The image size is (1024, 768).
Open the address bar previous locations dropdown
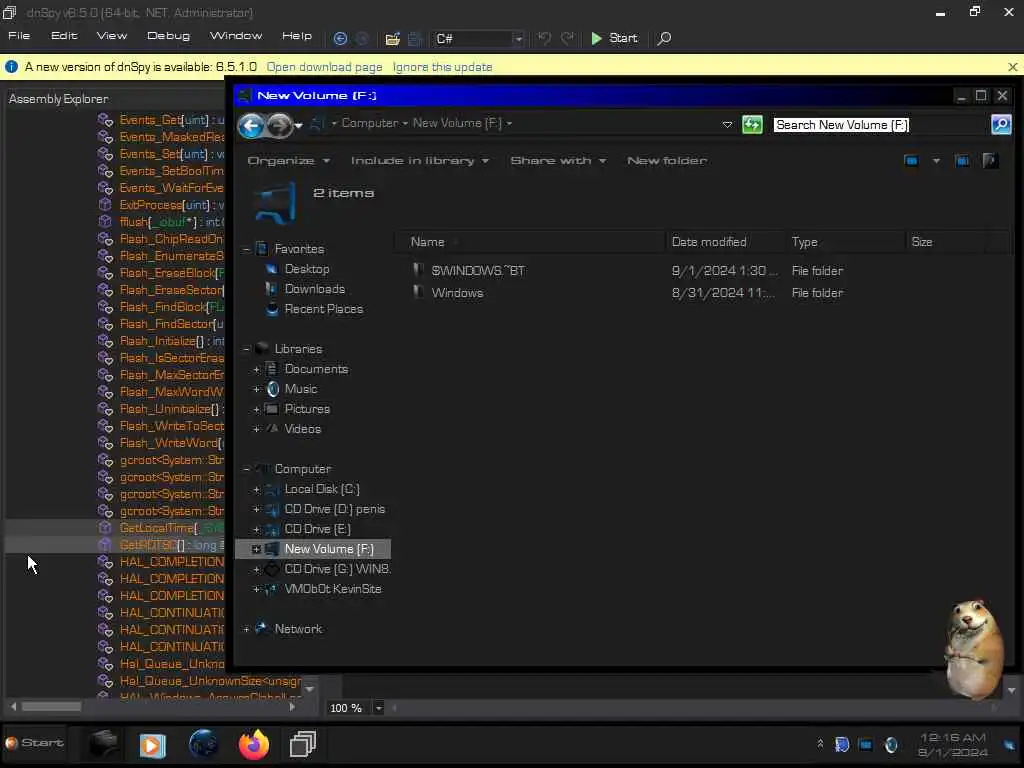[x=727, y=124]
